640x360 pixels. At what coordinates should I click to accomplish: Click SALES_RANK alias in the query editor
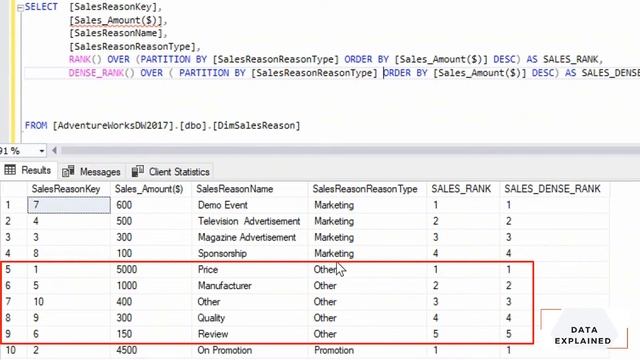point(570,60)
